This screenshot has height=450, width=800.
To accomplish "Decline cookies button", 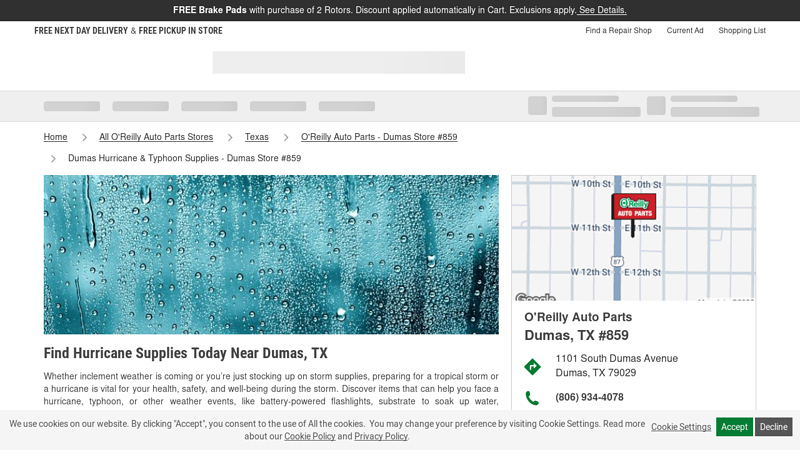I will 773,427.
